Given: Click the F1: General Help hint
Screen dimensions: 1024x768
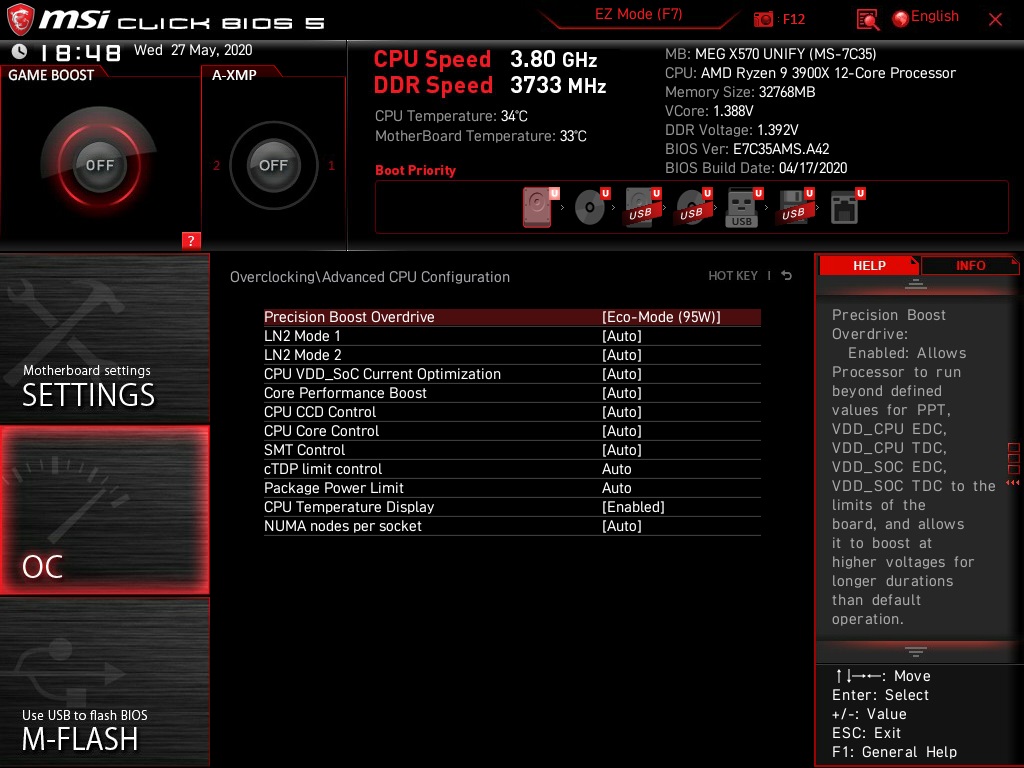Looking at the screenshot, I should coord(894,752).
